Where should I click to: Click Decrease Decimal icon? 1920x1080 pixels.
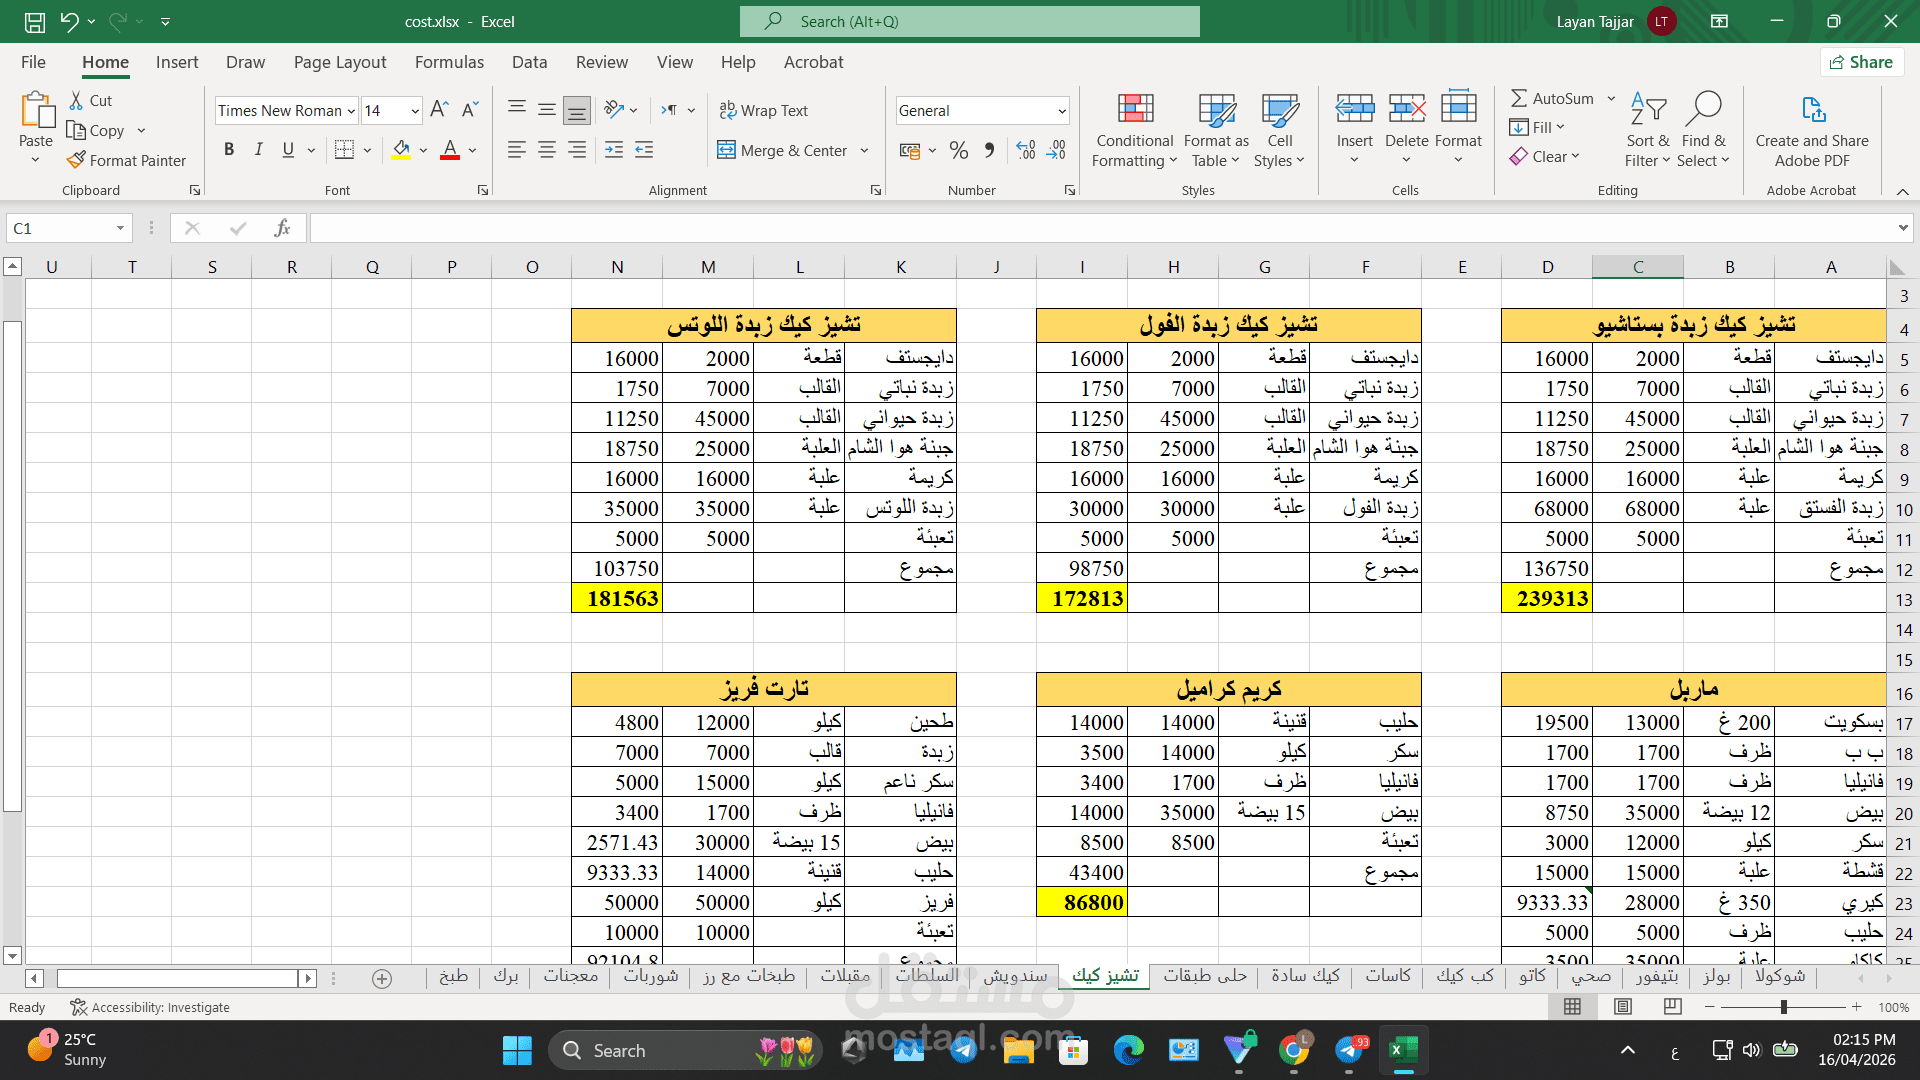coord(1057,150)
